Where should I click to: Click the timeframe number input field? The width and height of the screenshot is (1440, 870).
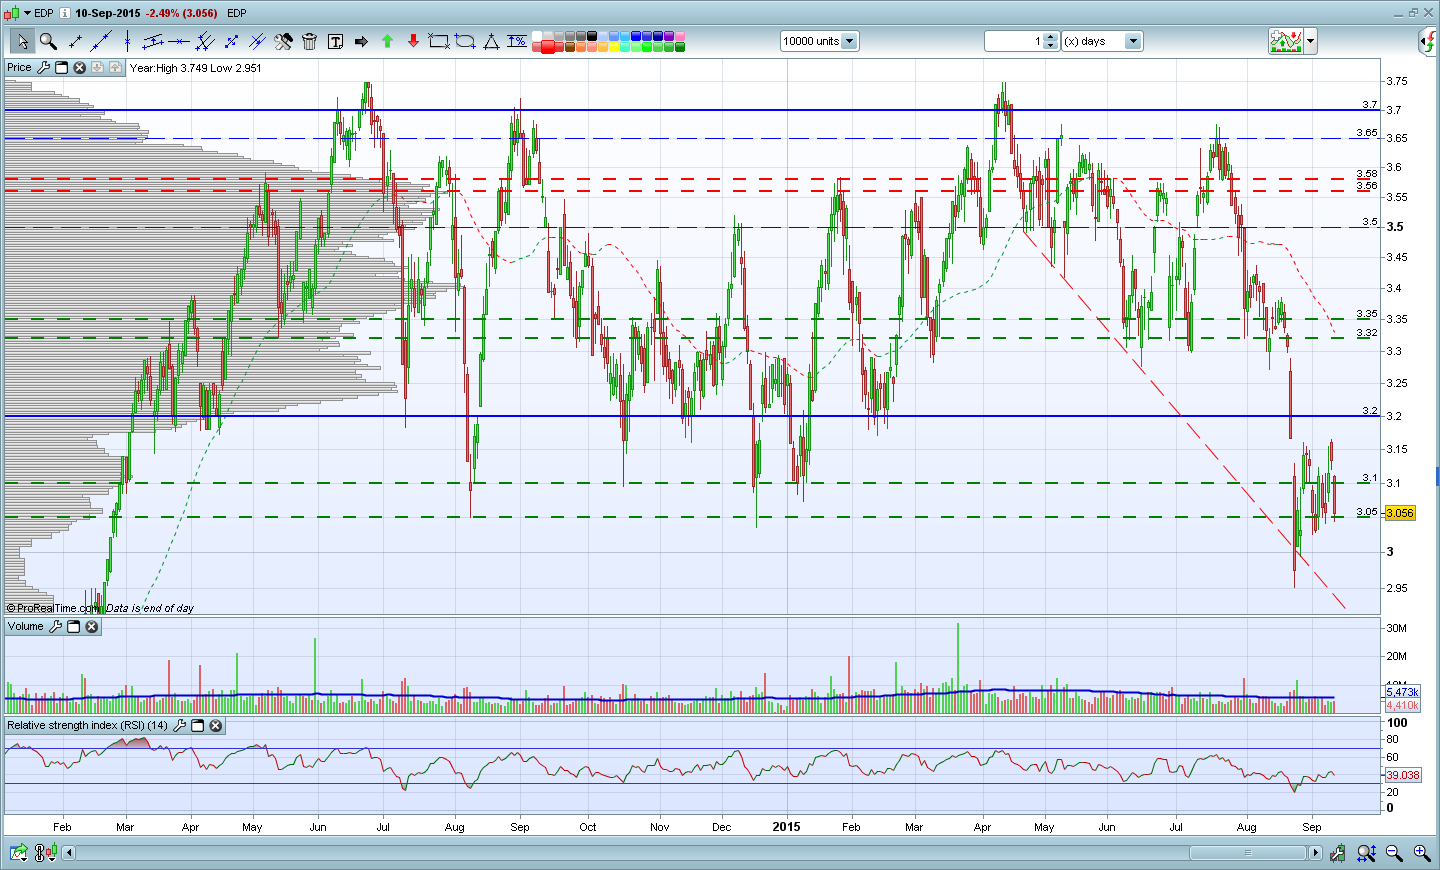pyautogui.click(x=1015, y=41)
